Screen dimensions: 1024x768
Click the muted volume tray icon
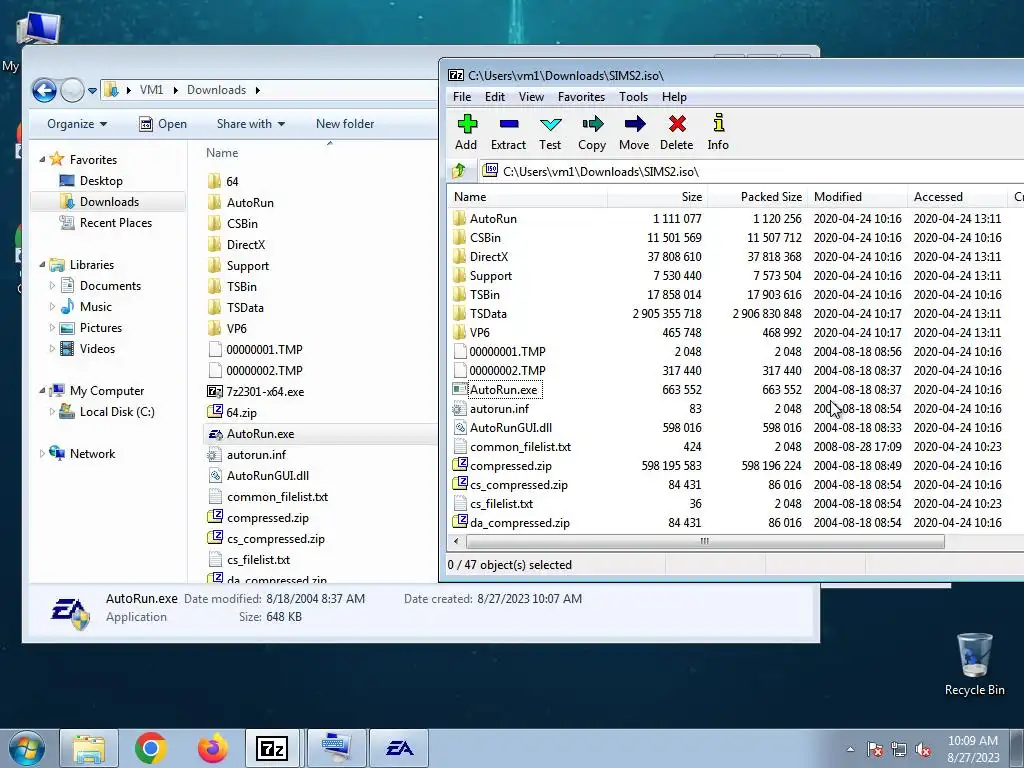click(x=923, y=750)
